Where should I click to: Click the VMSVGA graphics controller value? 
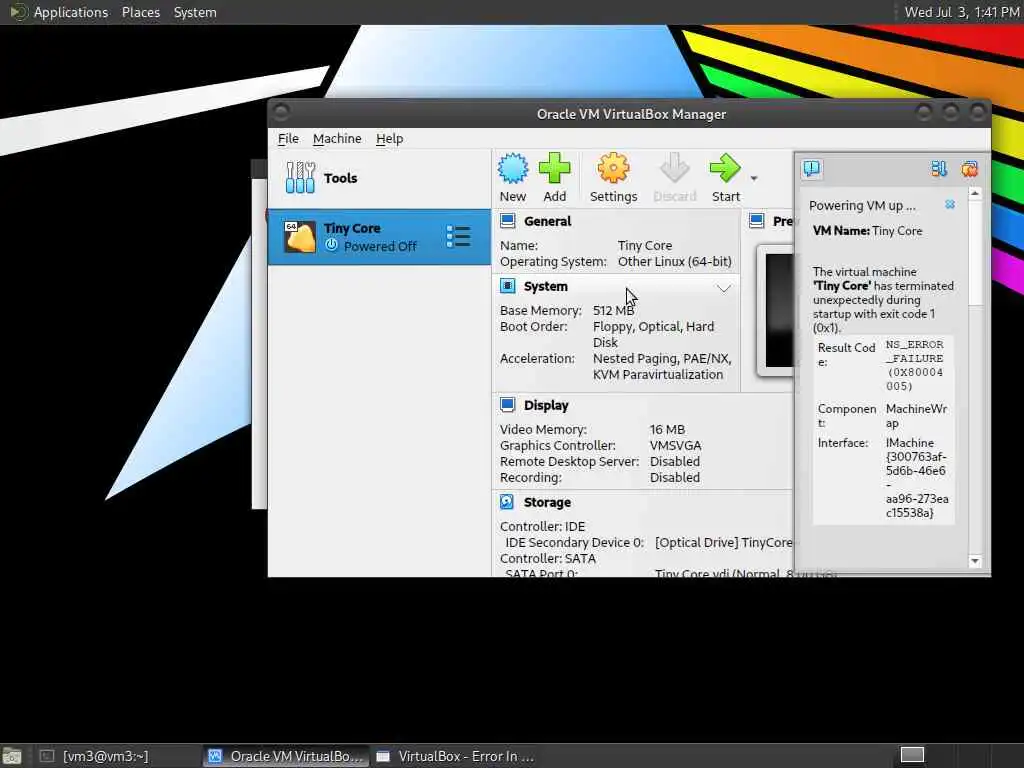coord(675,445)
